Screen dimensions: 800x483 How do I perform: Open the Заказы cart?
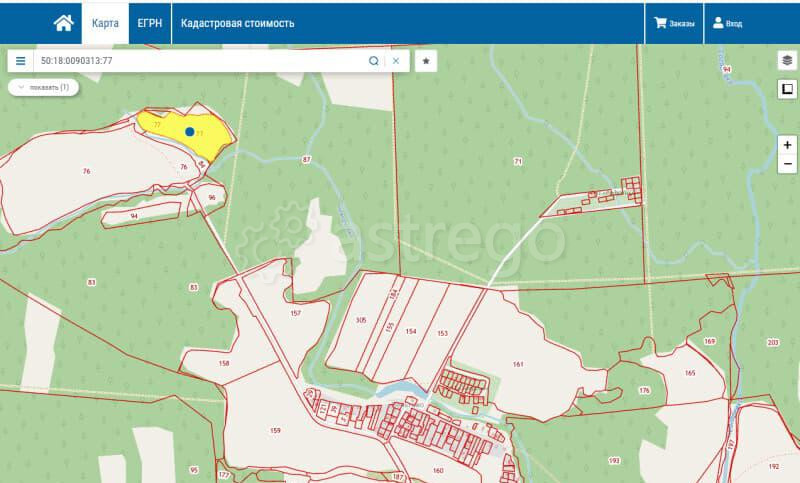pos(673,23)
